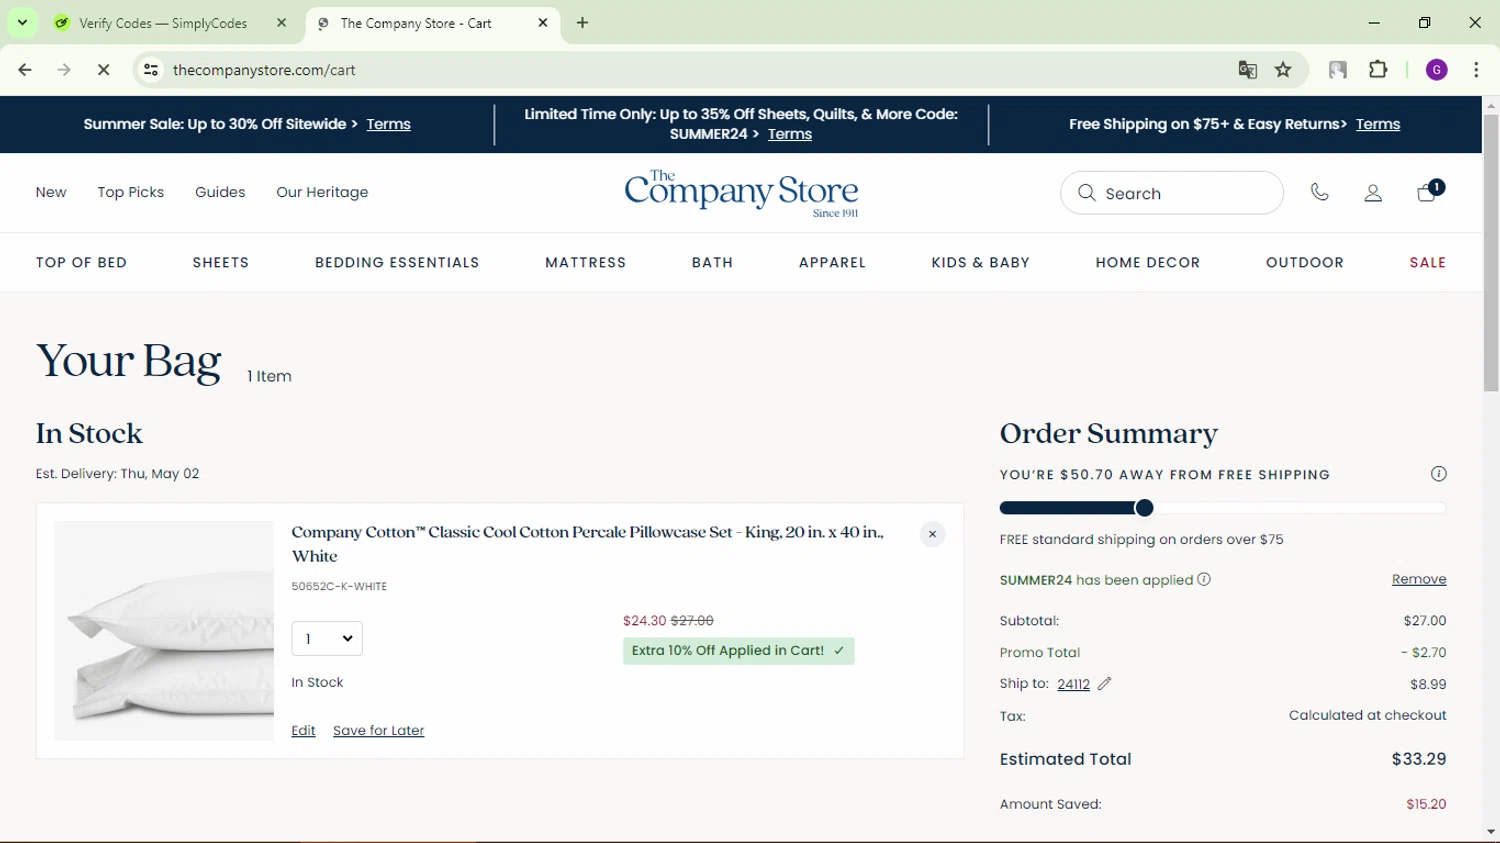Image resolution: width=1500 pixels, height=843 pixels.
Task: Click The Company Store logo
Action: coord(741,193)
